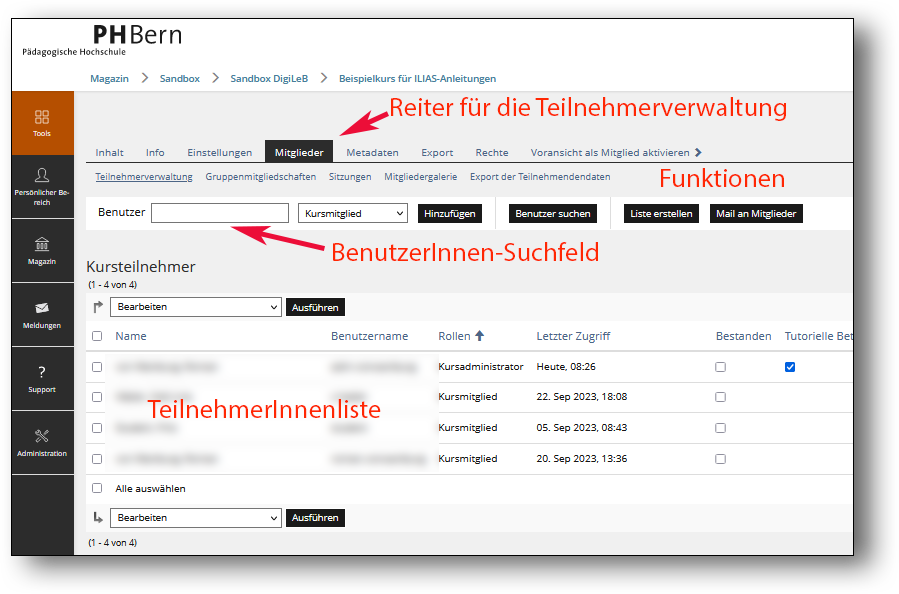Sort by the Benutzername column header
The width and height of the screenshot is (899, 594).
coord(369,336)
